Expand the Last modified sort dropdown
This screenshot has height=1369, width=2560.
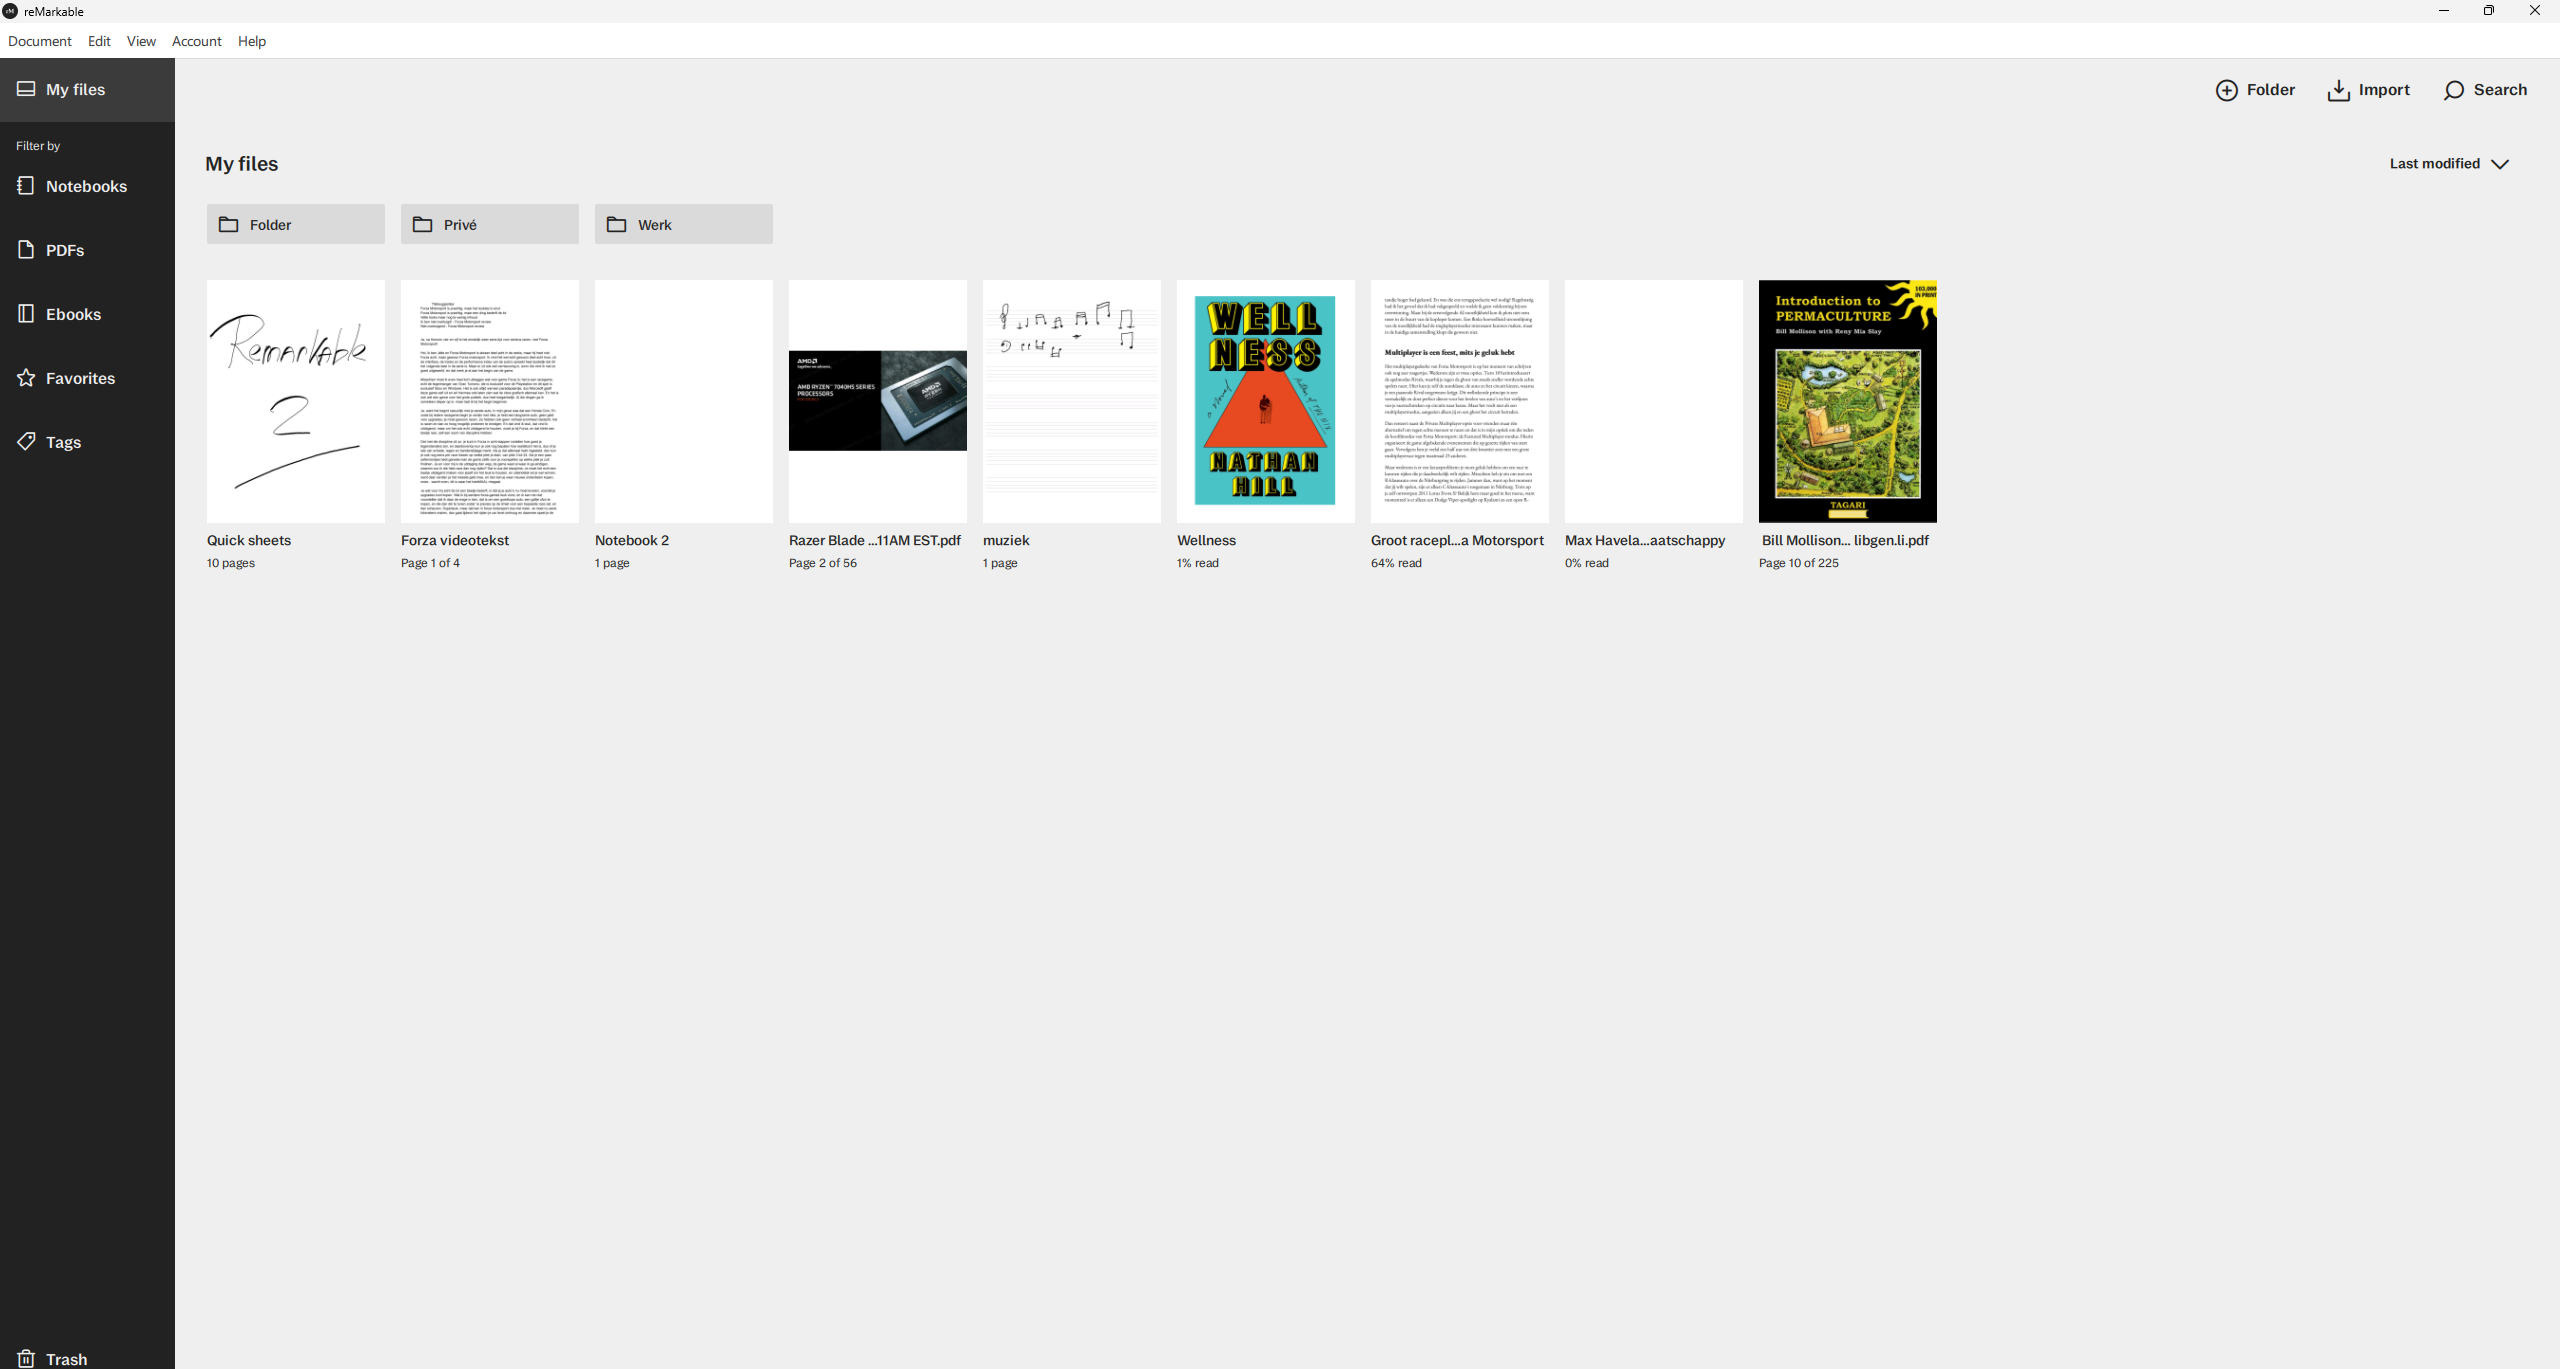2449,164
